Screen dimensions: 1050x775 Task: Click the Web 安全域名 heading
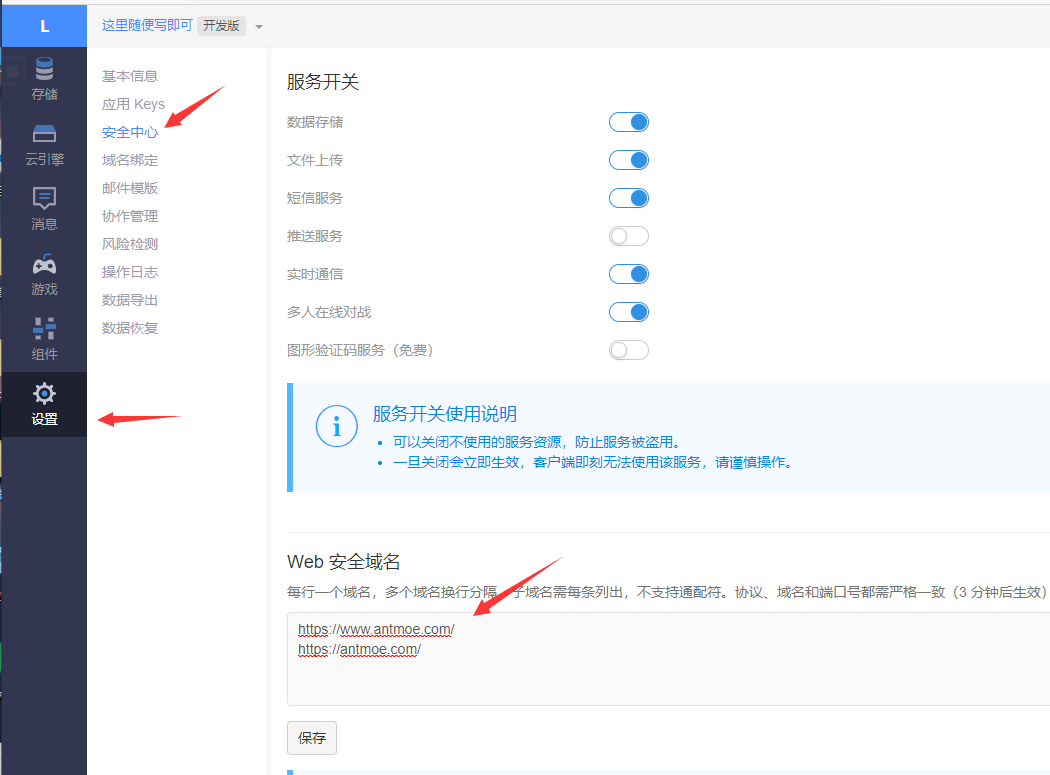[x=344, y=561]
